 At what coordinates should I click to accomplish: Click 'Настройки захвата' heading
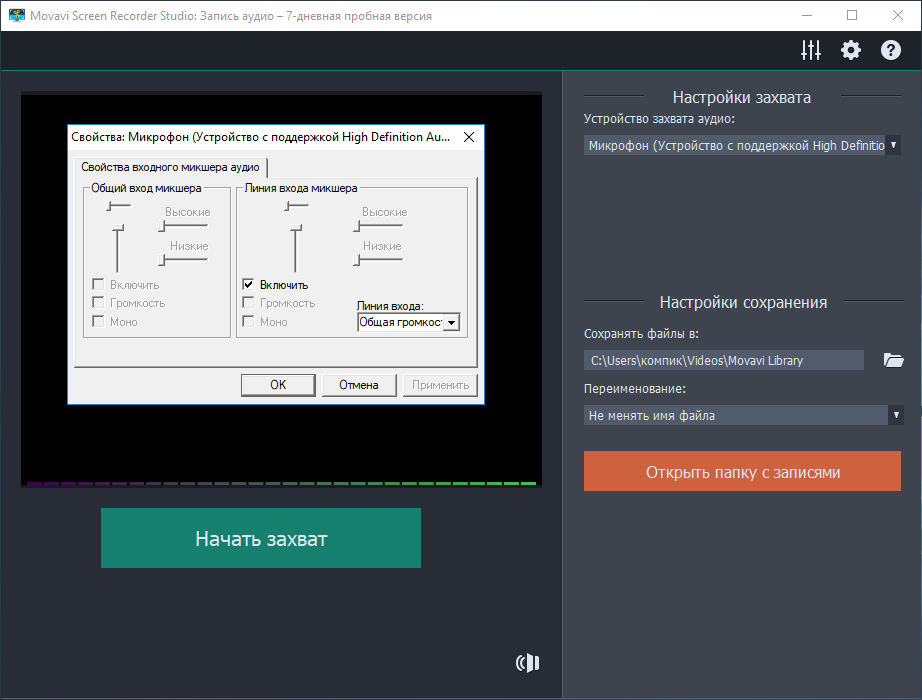tap(741, 97)
